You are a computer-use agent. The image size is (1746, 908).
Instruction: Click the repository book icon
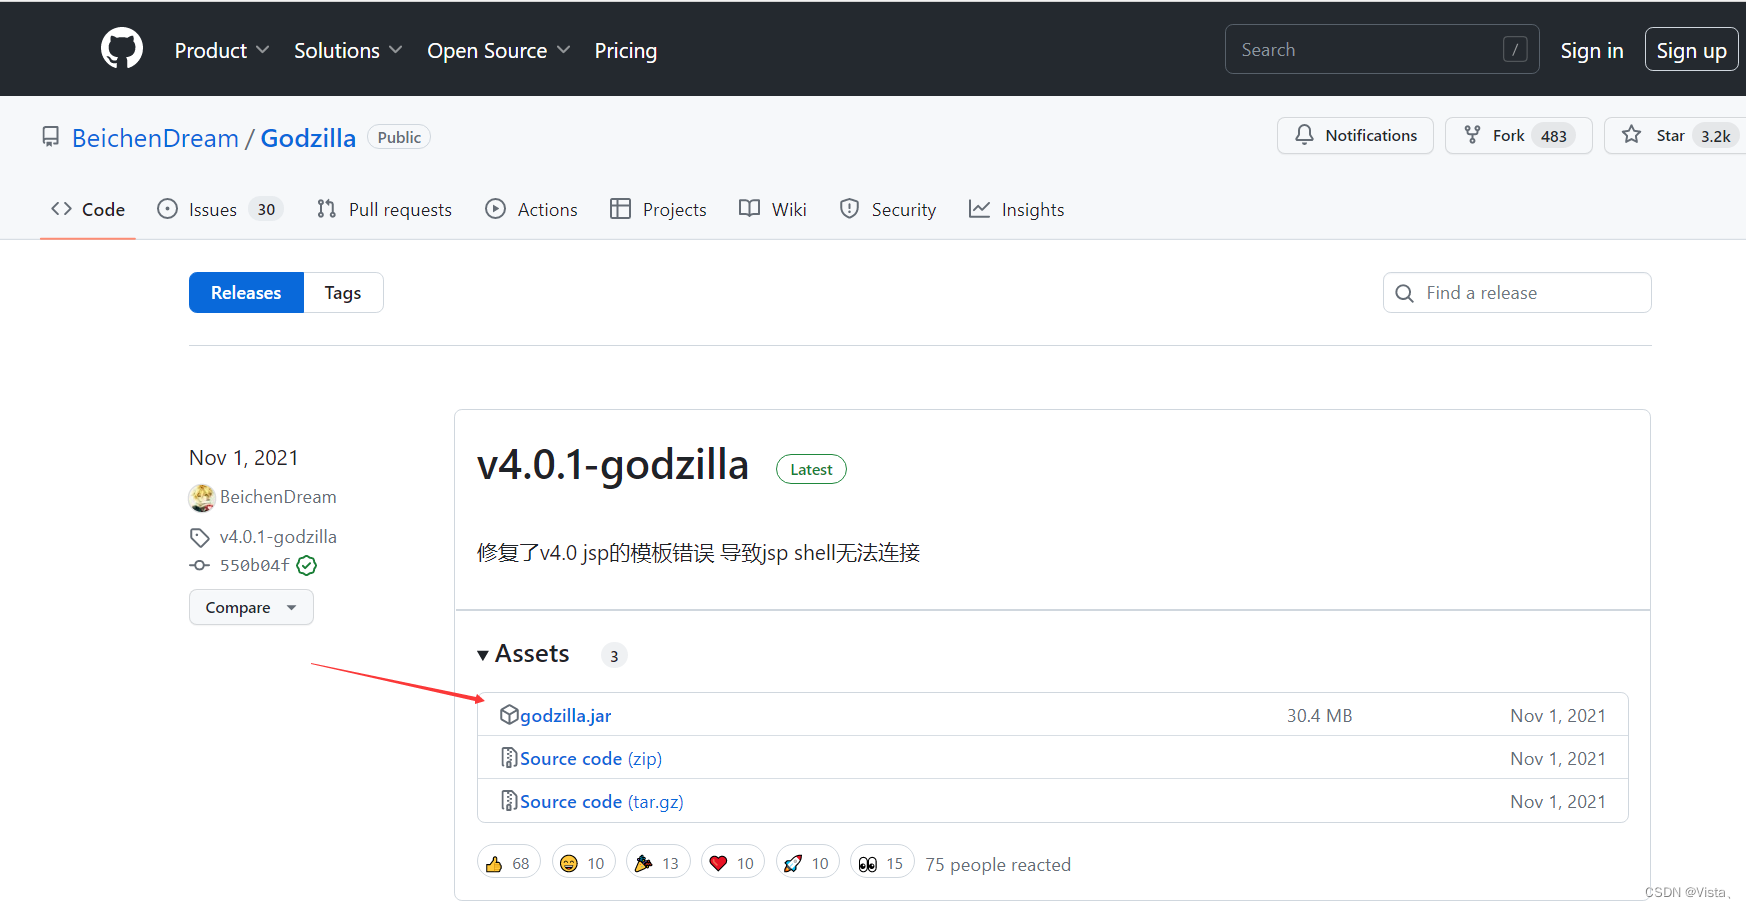click(50, 136)
